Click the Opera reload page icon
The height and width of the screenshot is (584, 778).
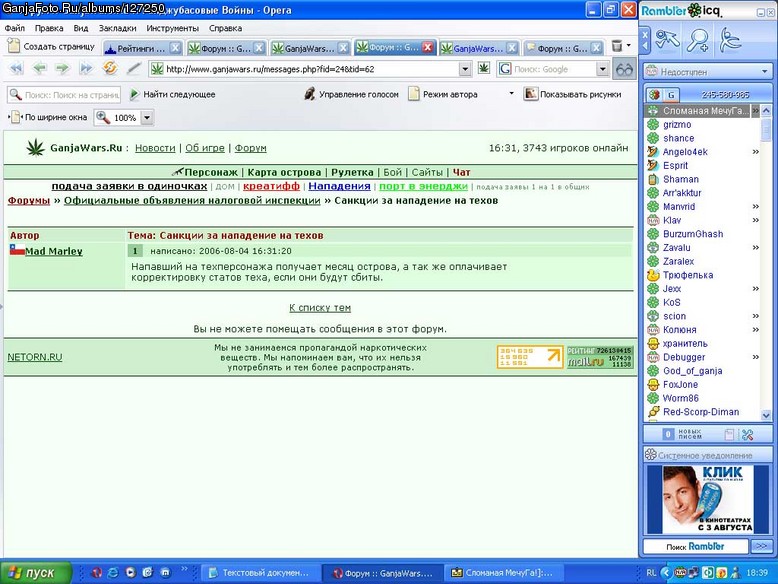pyautogui.click(x=110, y=68)
